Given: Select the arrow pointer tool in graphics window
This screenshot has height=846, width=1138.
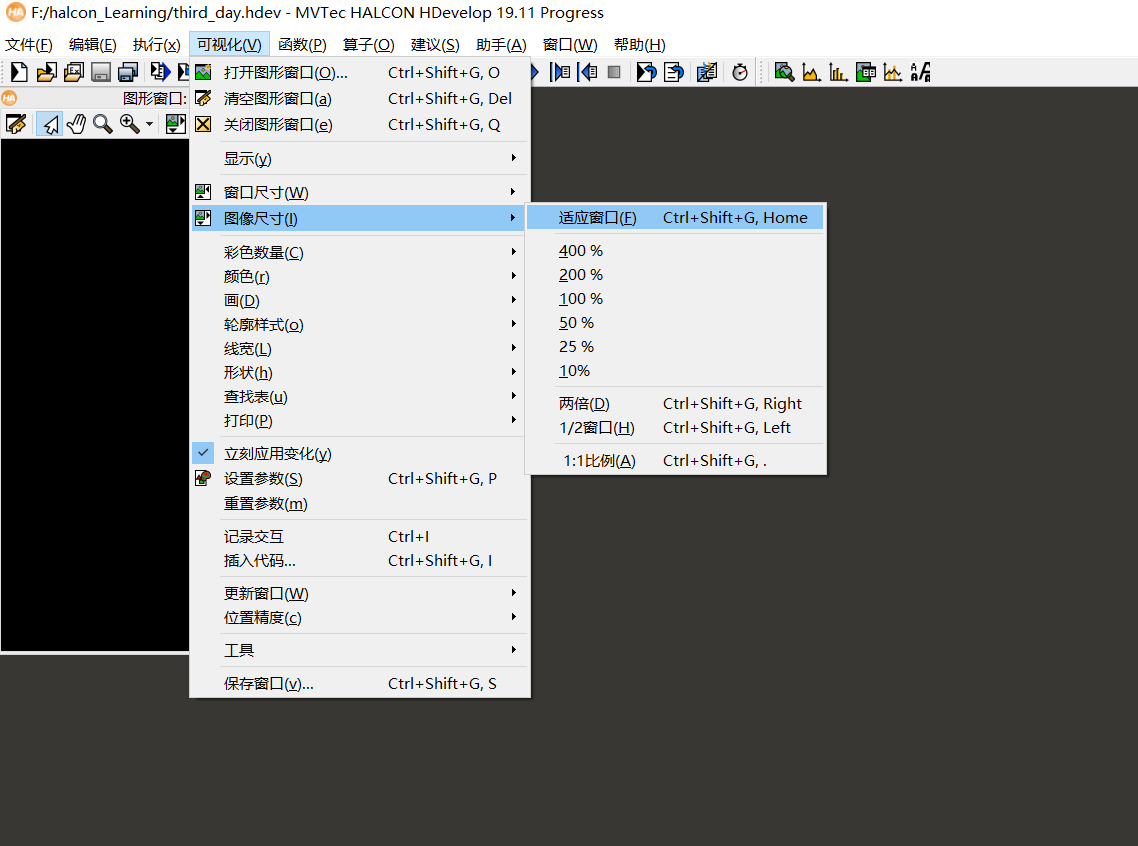Looking at the screenshot, I should pos(49,124).
